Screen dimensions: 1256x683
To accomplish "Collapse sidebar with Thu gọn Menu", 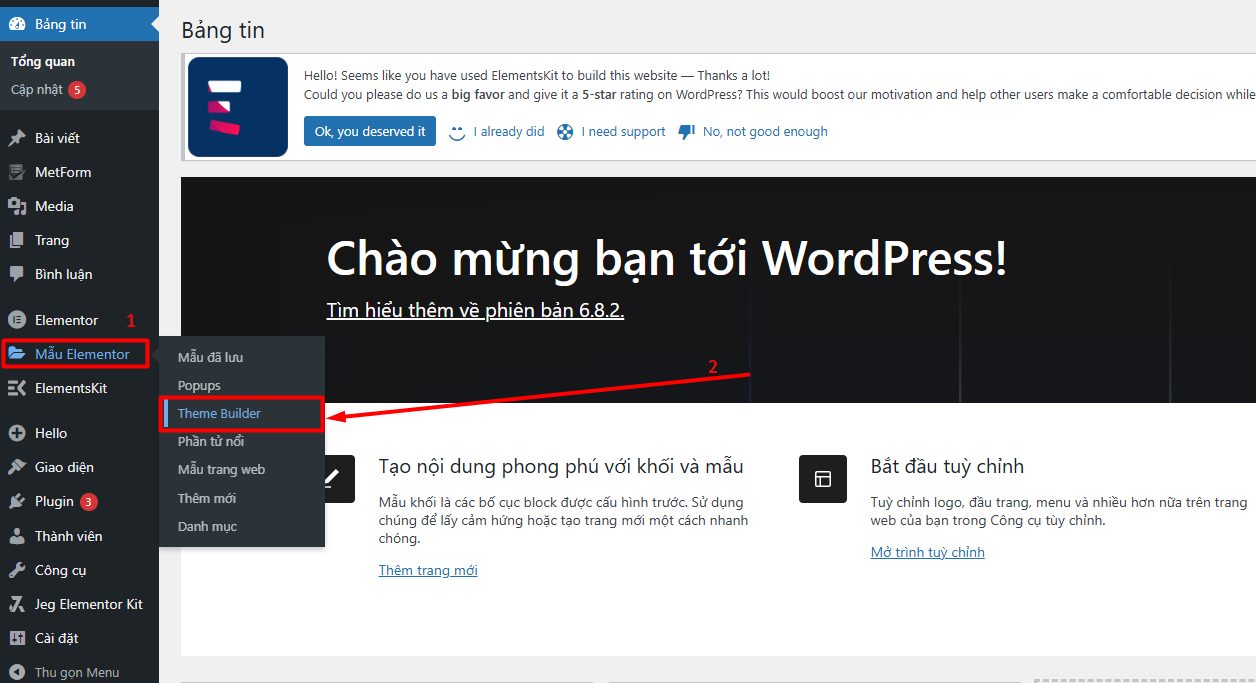I will [x=76, y=672].
